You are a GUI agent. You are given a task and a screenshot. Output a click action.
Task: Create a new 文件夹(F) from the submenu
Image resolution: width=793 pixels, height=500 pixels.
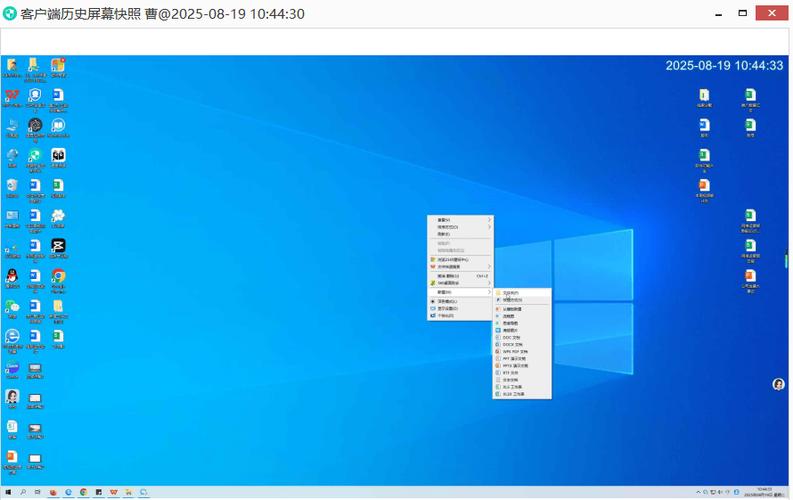[x=522, y=293]
